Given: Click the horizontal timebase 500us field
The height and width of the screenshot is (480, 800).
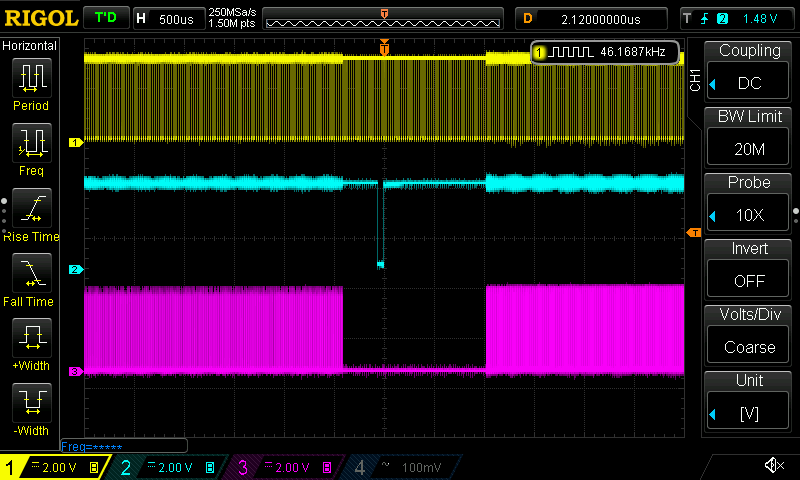Looking at the screenshot, I should pyautogui.click(x=169, y=19).
